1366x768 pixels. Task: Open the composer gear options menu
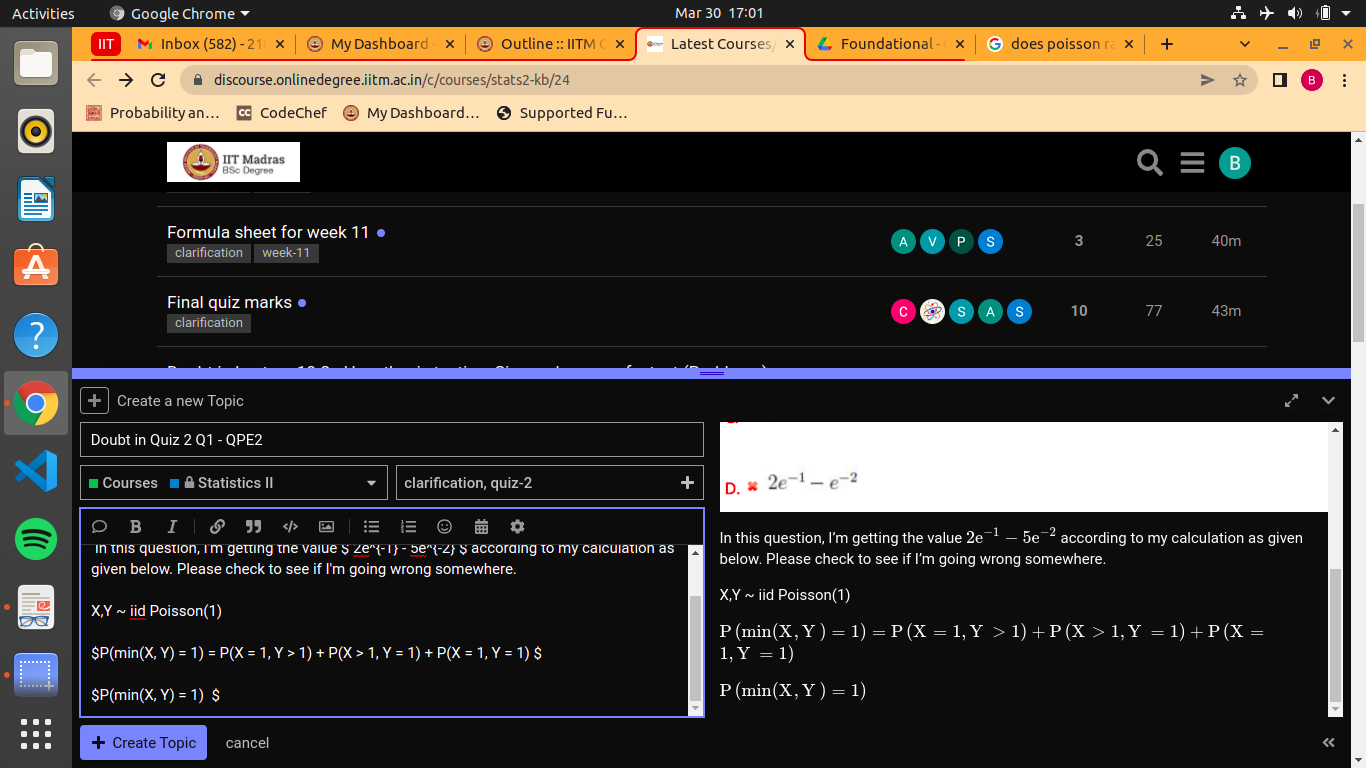[x=517, y=527]
